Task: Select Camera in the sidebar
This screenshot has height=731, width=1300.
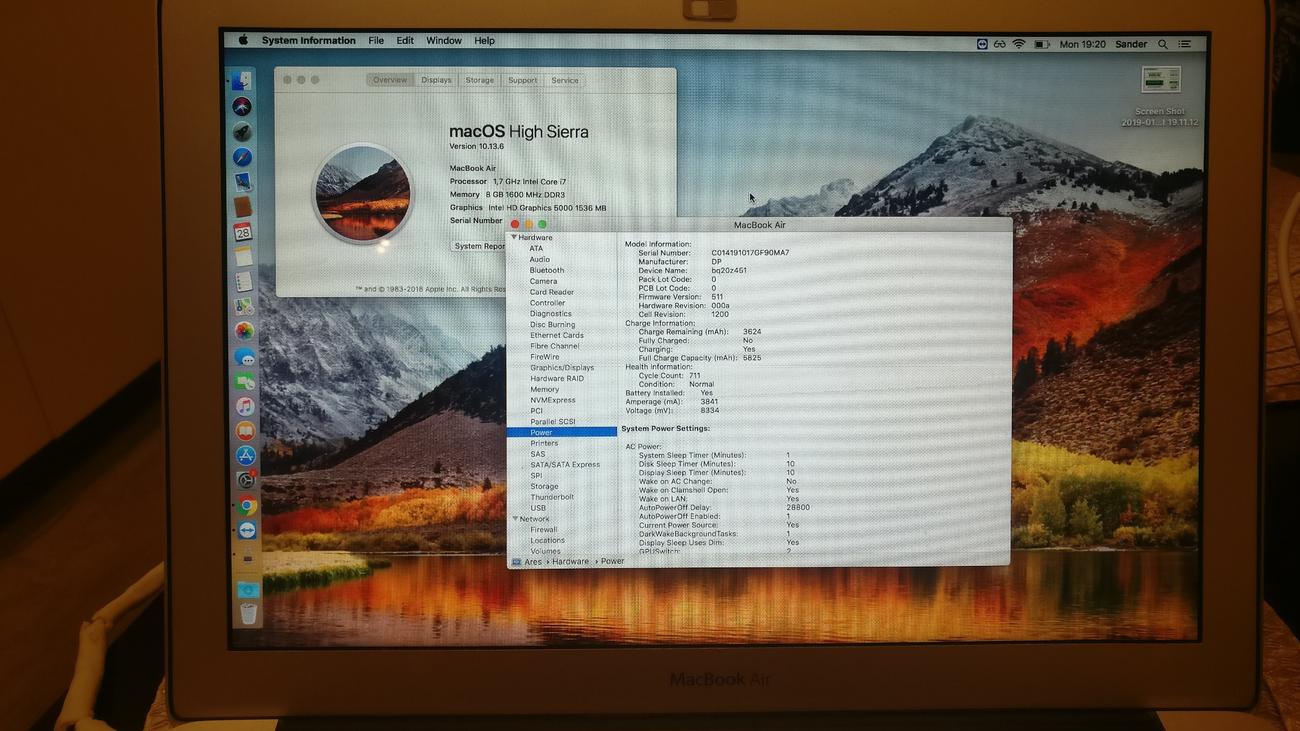Action: (x=543, y=281)
